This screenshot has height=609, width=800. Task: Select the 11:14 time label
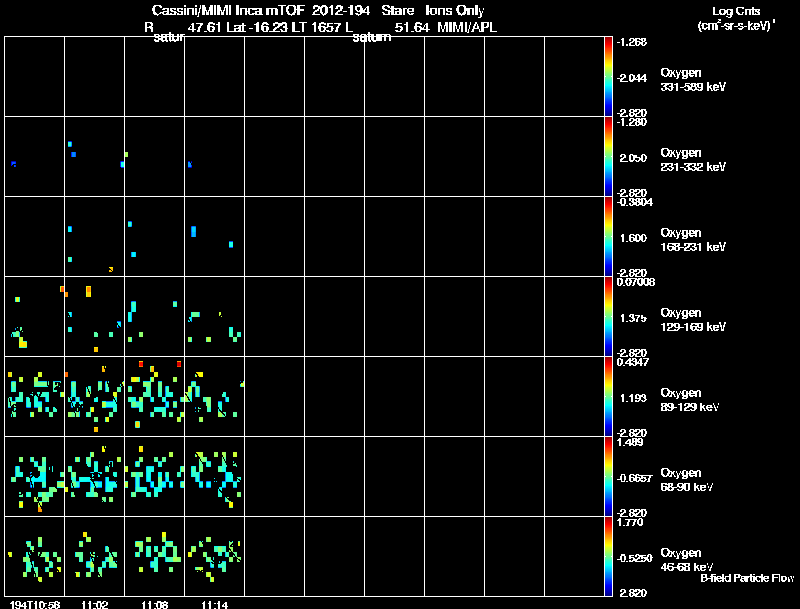215,605
